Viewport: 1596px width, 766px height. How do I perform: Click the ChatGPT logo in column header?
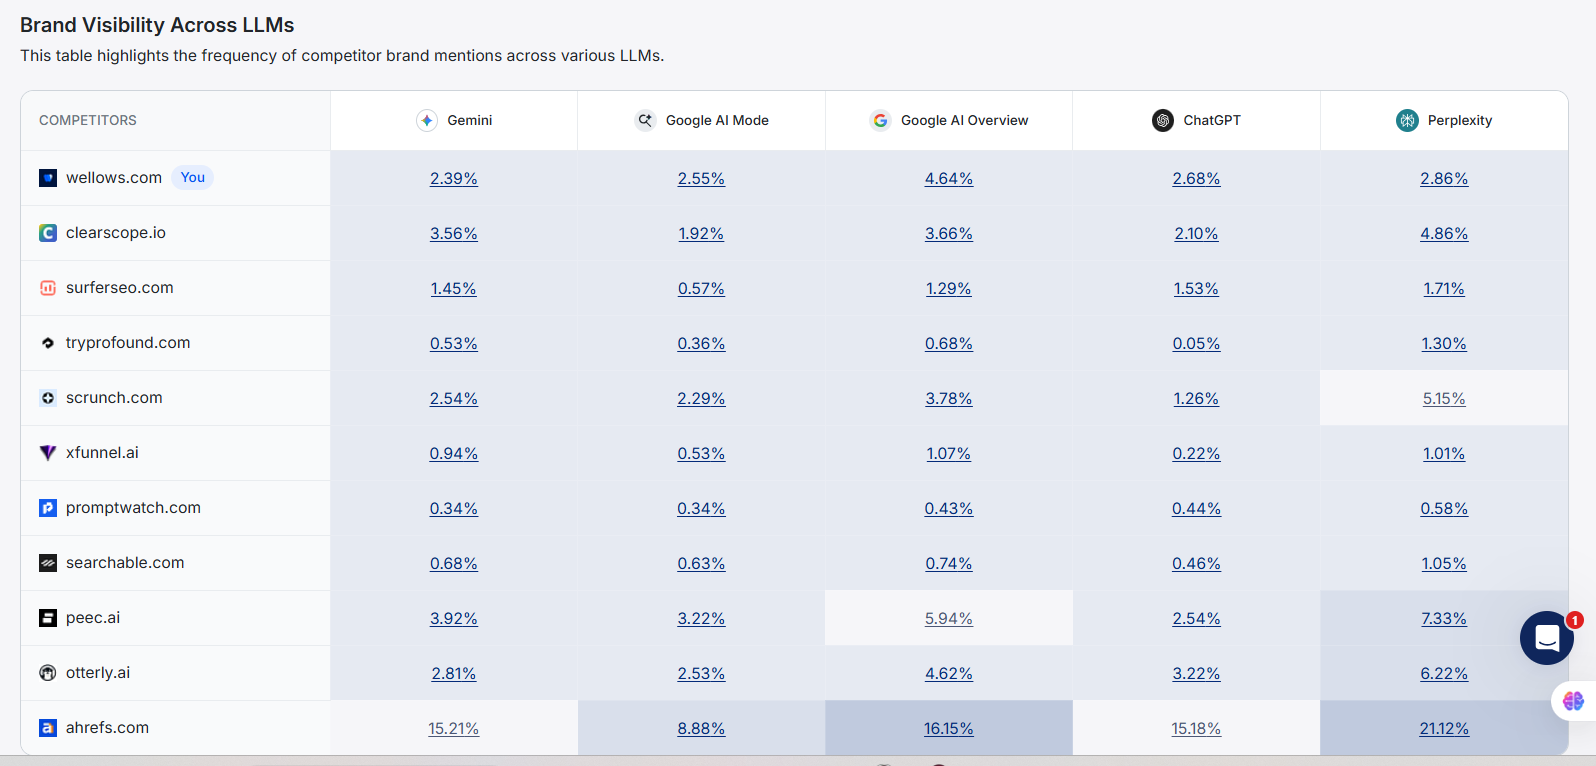(1163, 120)
